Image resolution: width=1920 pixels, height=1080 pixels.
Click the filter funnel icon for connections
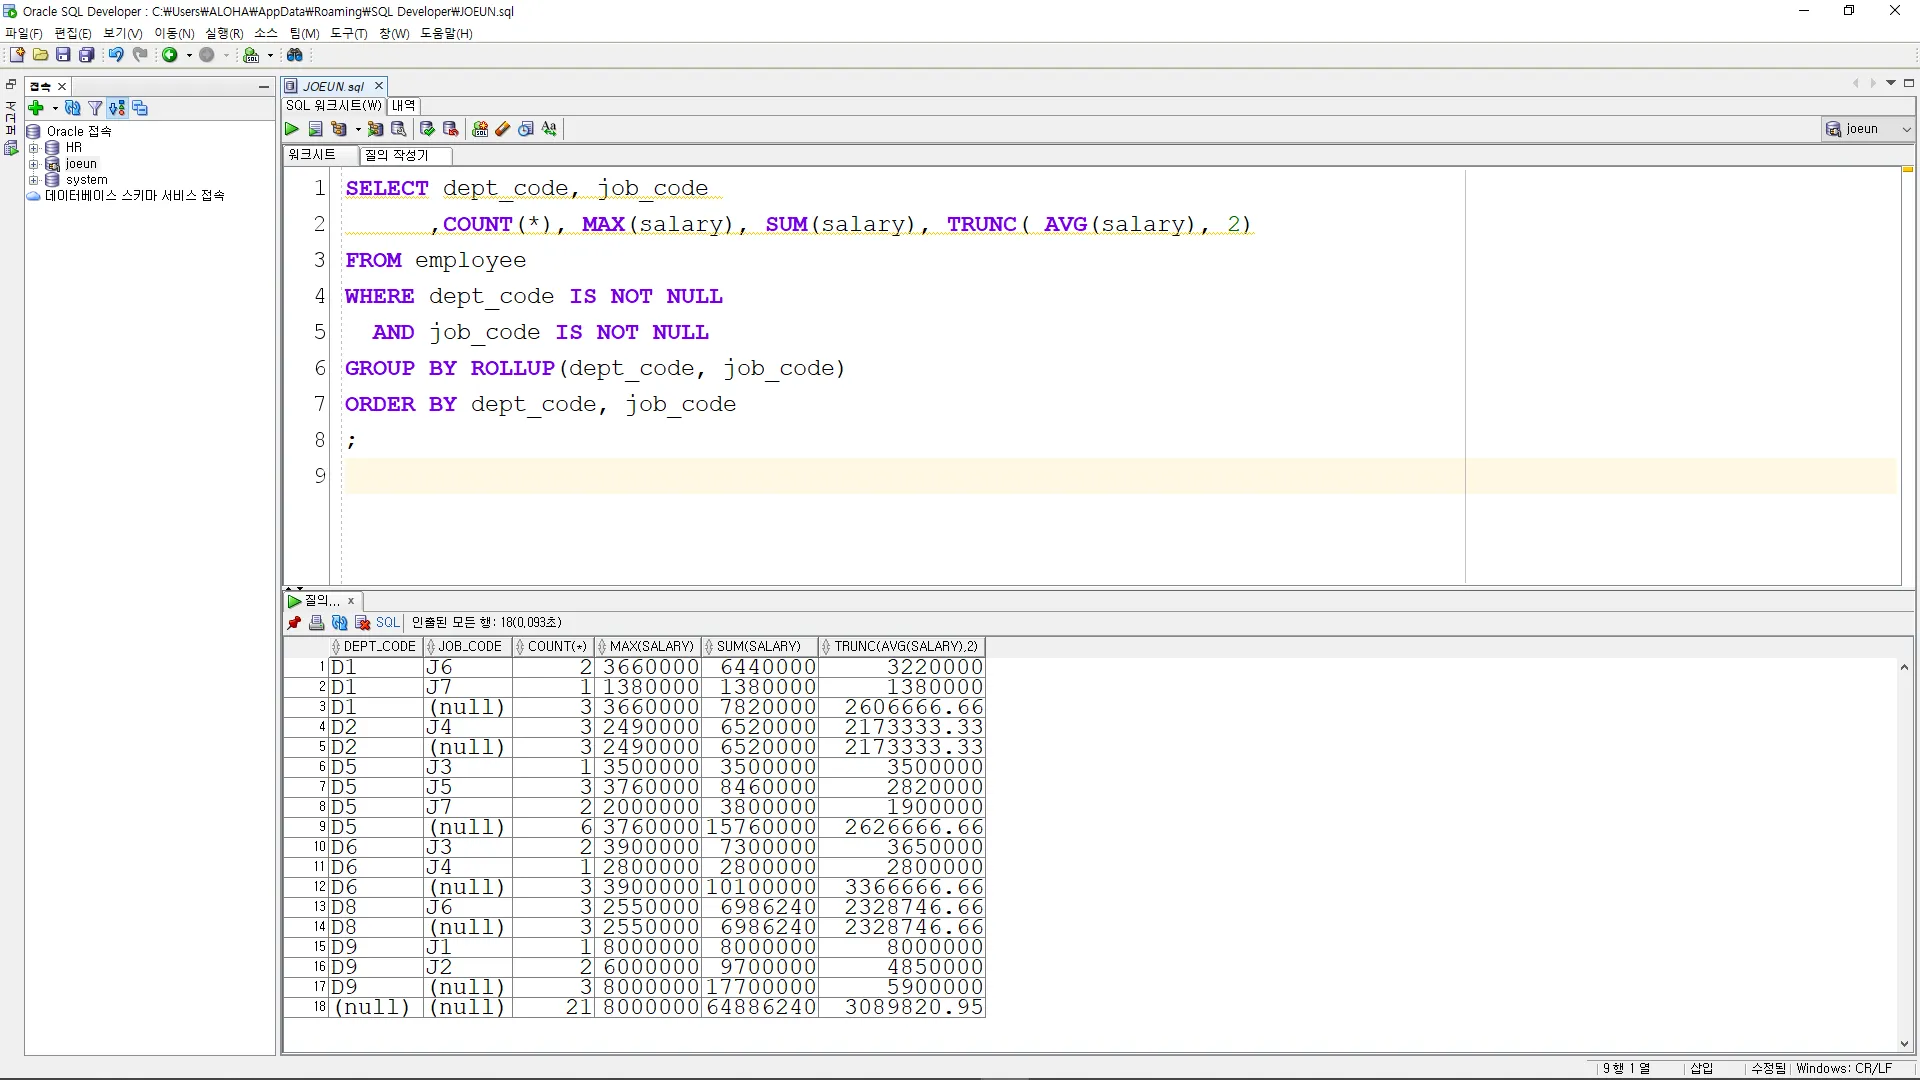[x=95, y=108]
